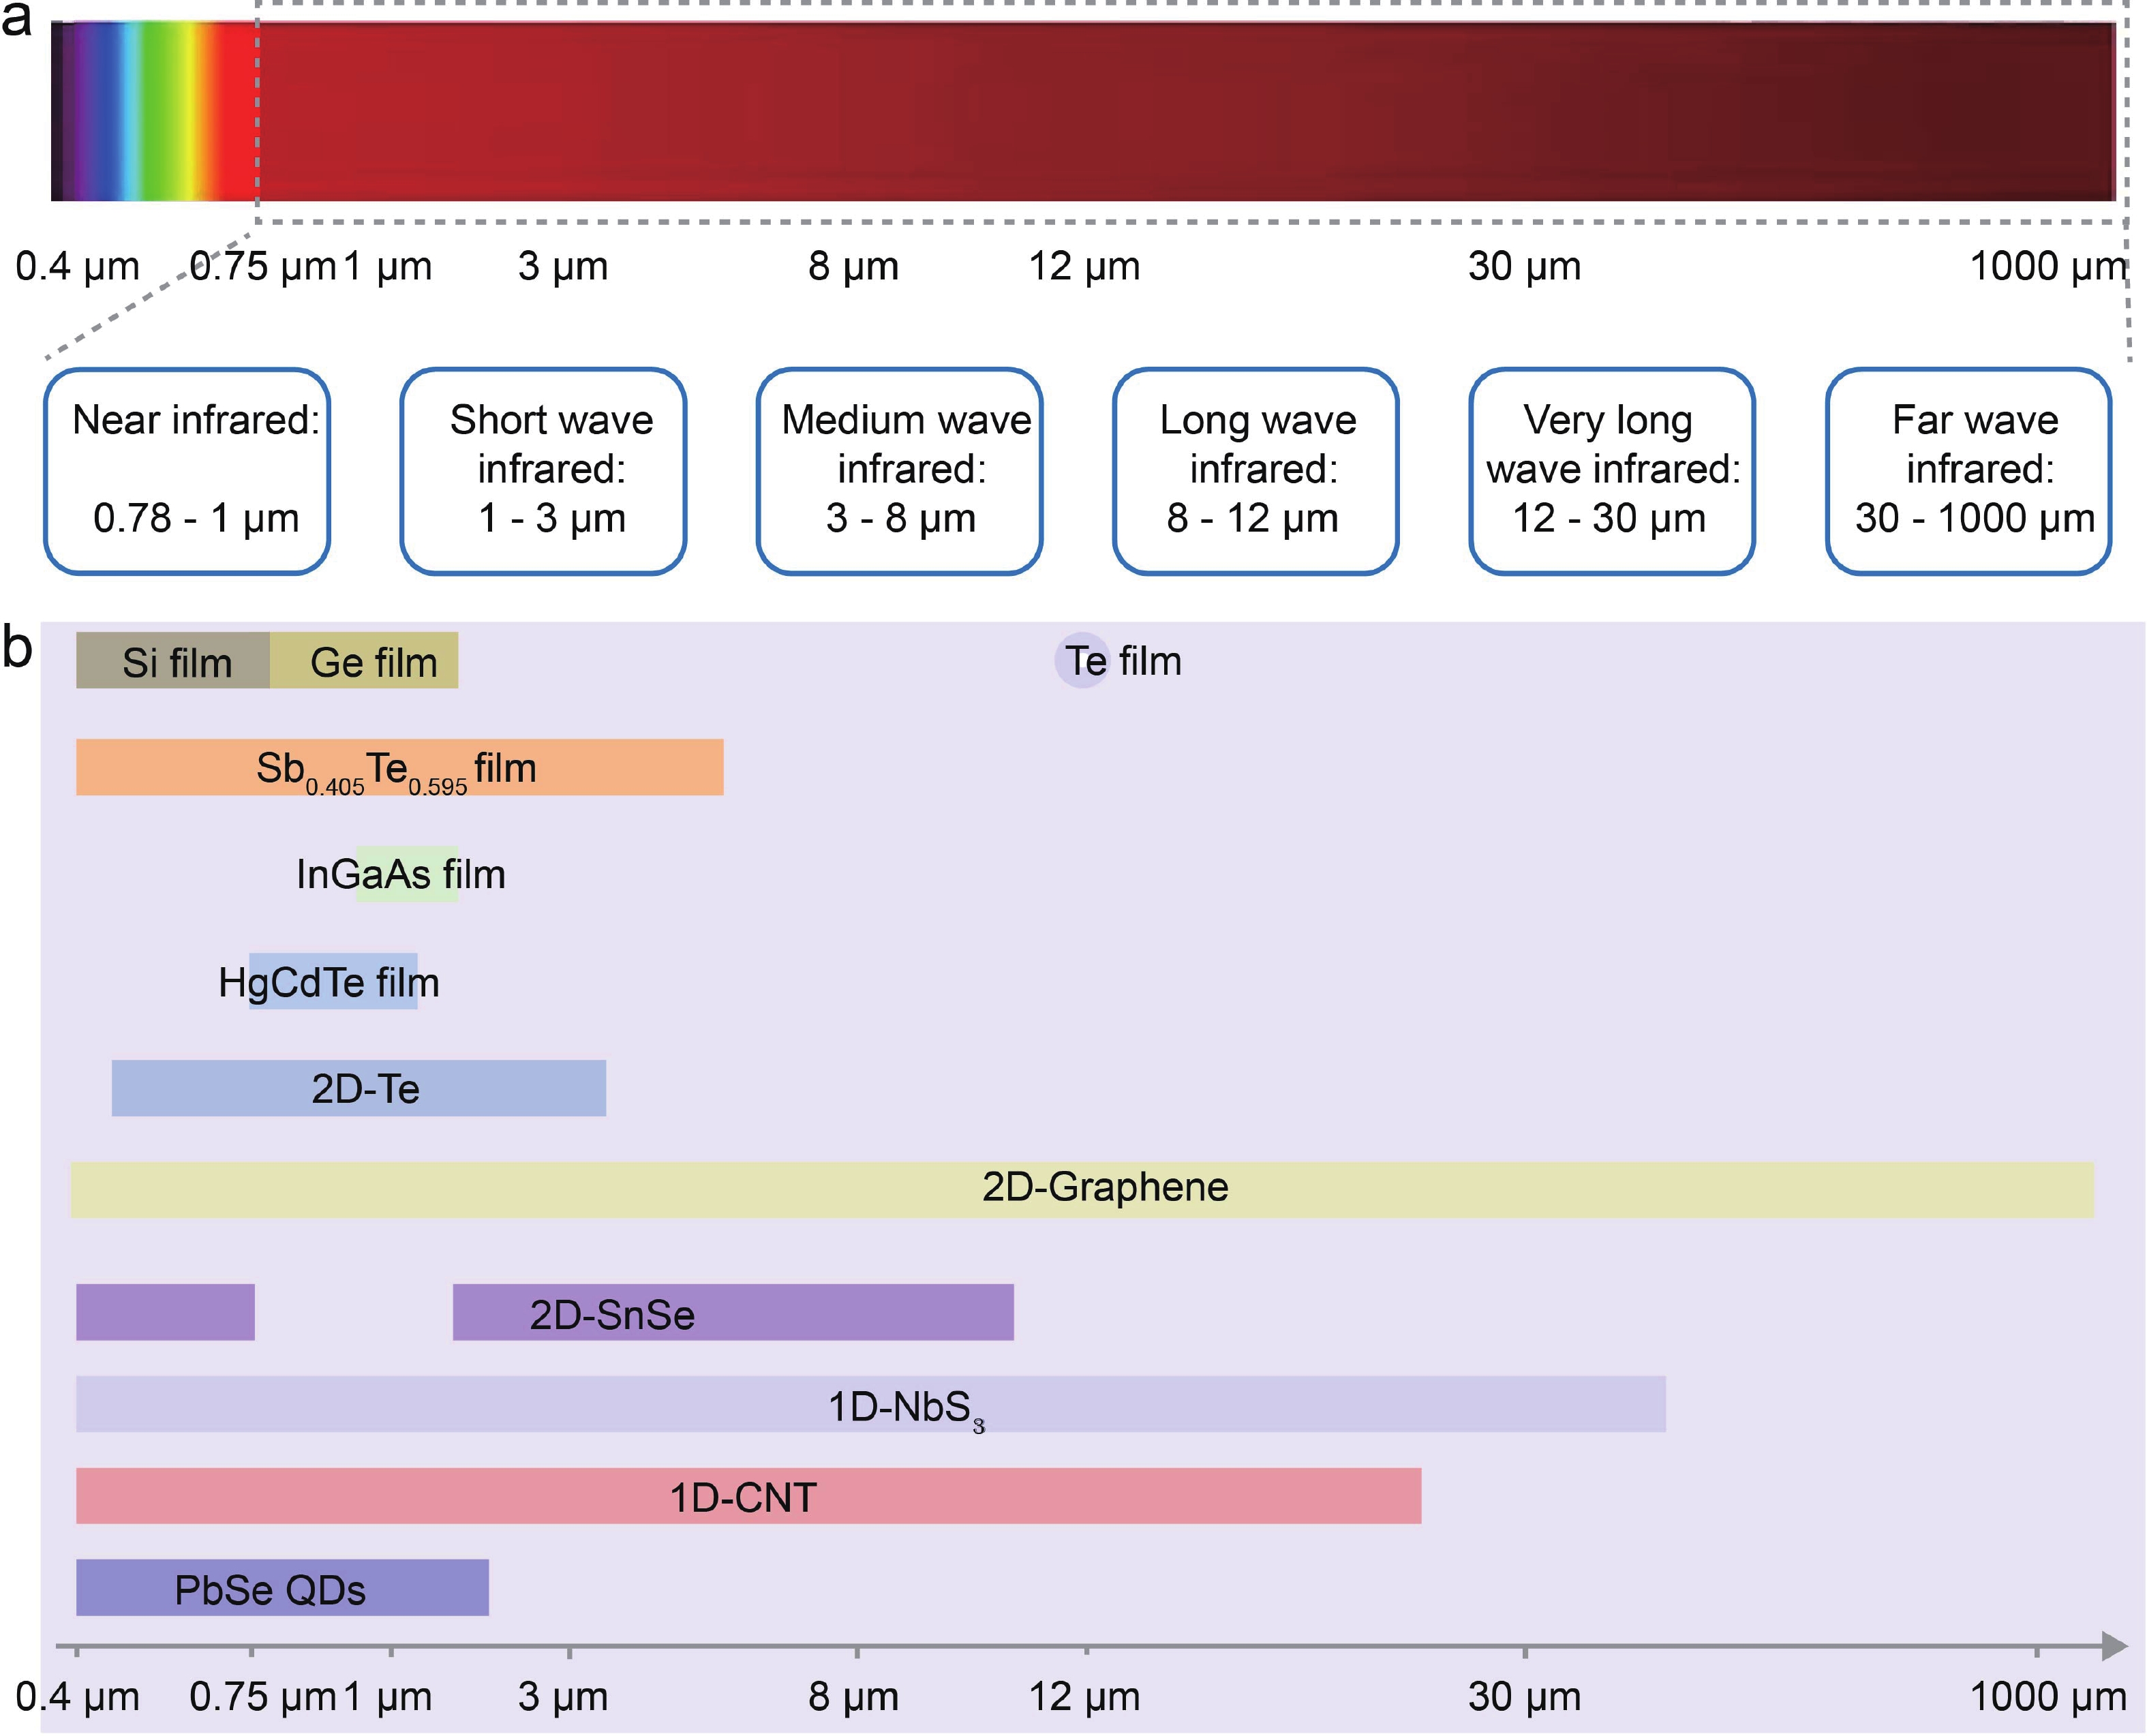This screenshot has height=1736, width=2147.
Task: Select the Far wave infrared box
Action: click(x=1967, y=471)
